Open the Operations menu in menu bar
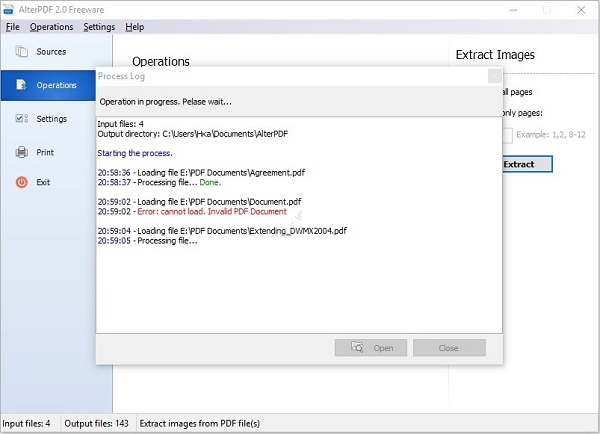This screenshot has height=434, width=600. (51, 27)
